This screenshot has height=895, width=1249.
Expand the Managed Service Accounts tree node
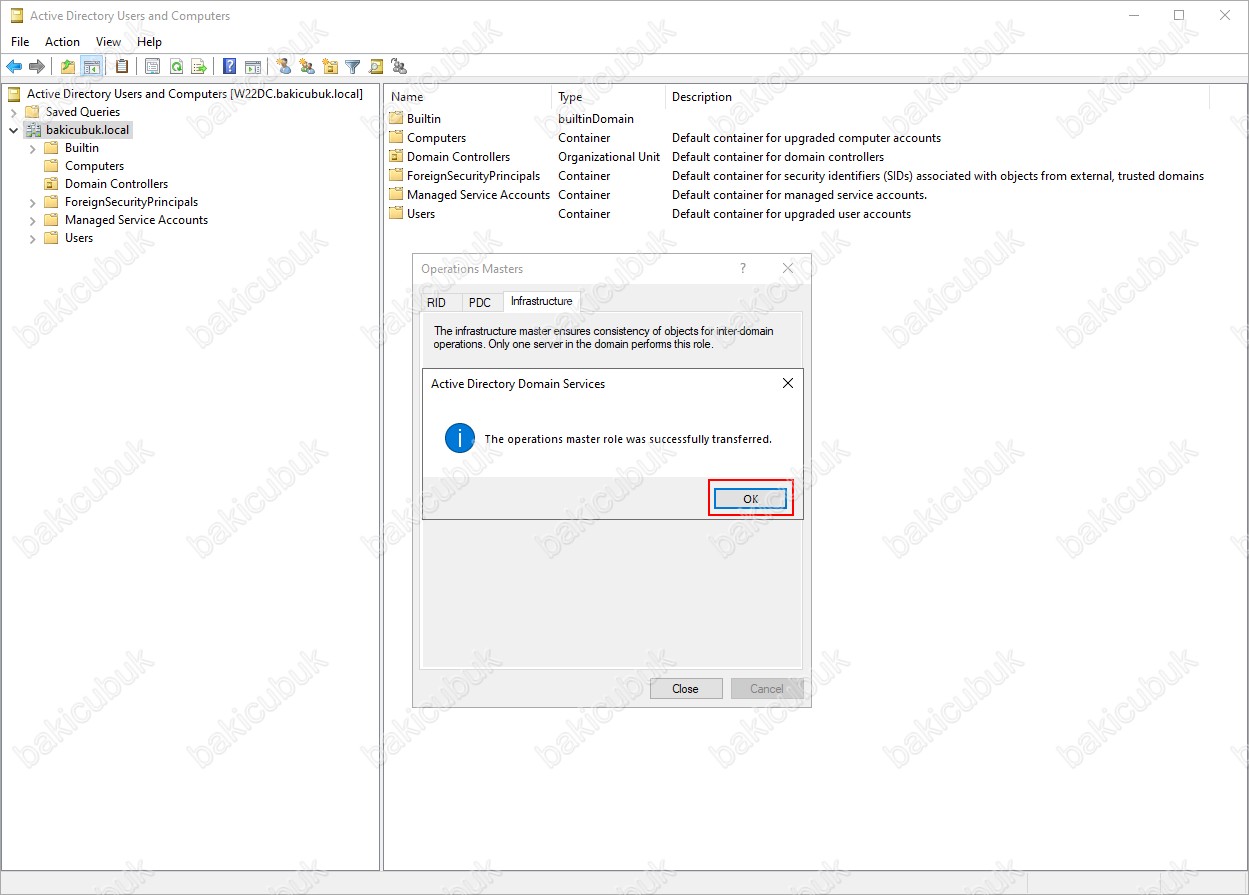click(32, 220)
